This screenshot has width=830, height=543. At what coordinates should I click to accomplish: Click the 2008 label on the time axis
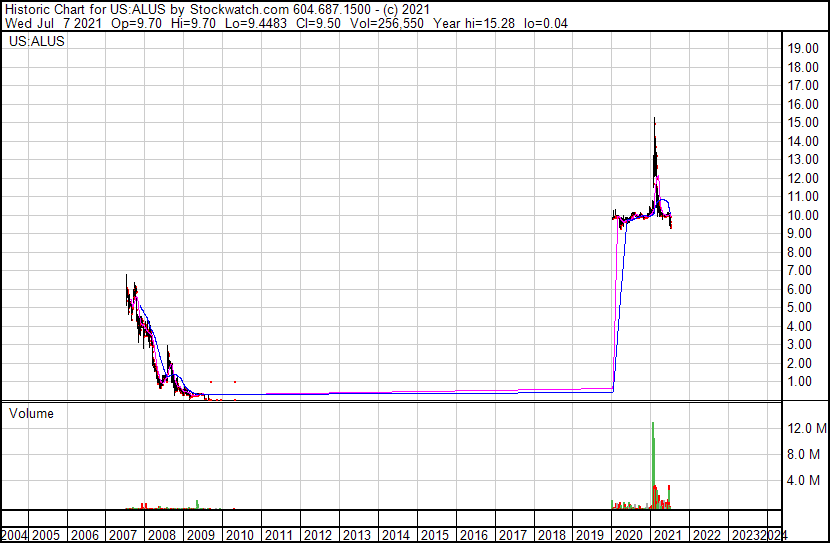[161, 535]
